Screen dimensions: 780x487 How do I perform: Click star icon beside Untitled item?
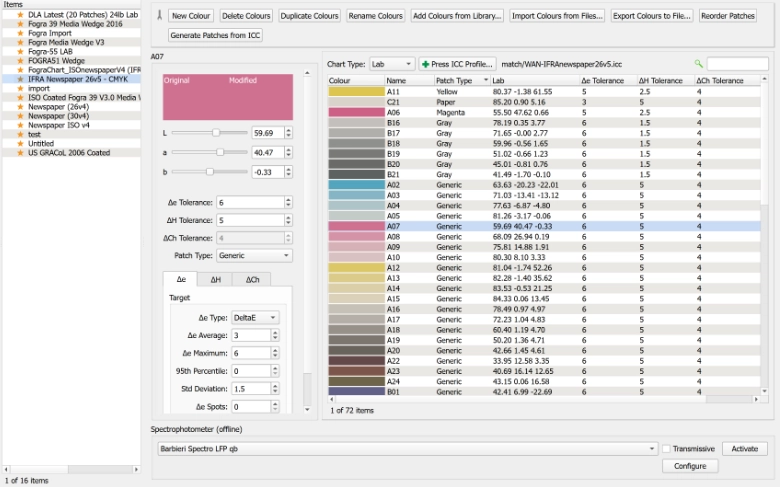[20, 143]
